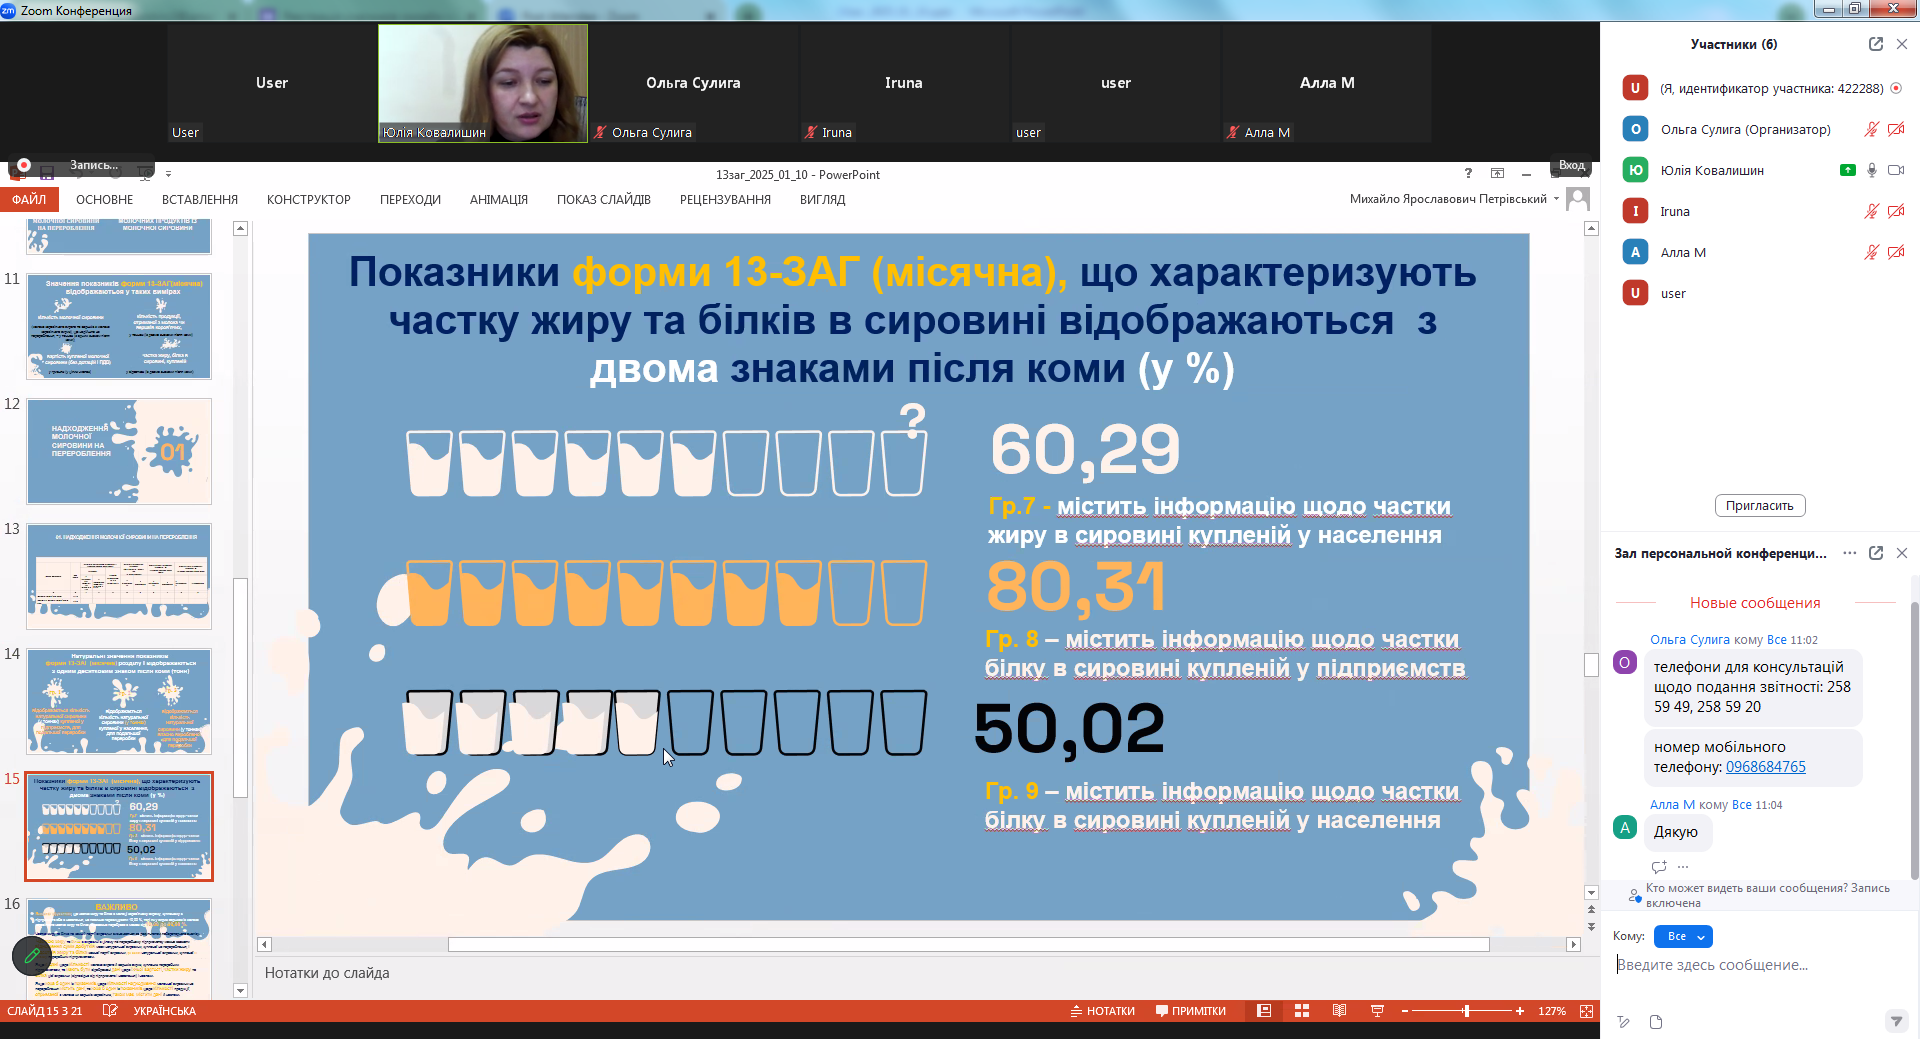This screenshot has width=1920, height=1039.
Task: Toggle НОТАТКИ notes pane
Action: click(1102, 1011)
